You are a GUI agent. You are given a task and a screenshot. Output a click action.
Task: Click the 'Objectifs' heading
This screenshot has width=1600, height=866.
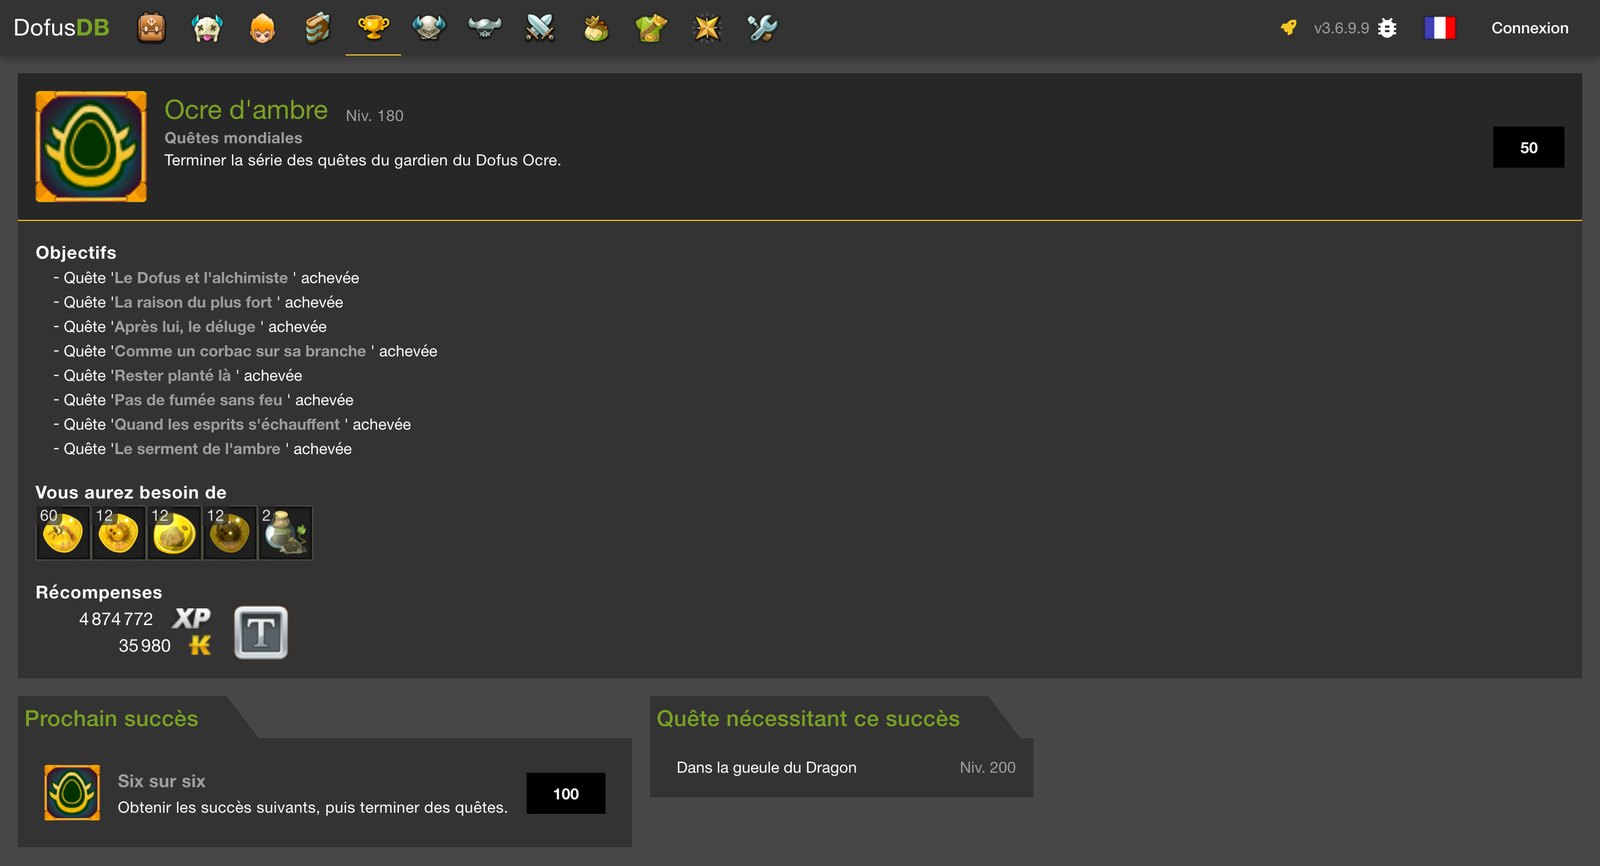click(x=76, y=253)
